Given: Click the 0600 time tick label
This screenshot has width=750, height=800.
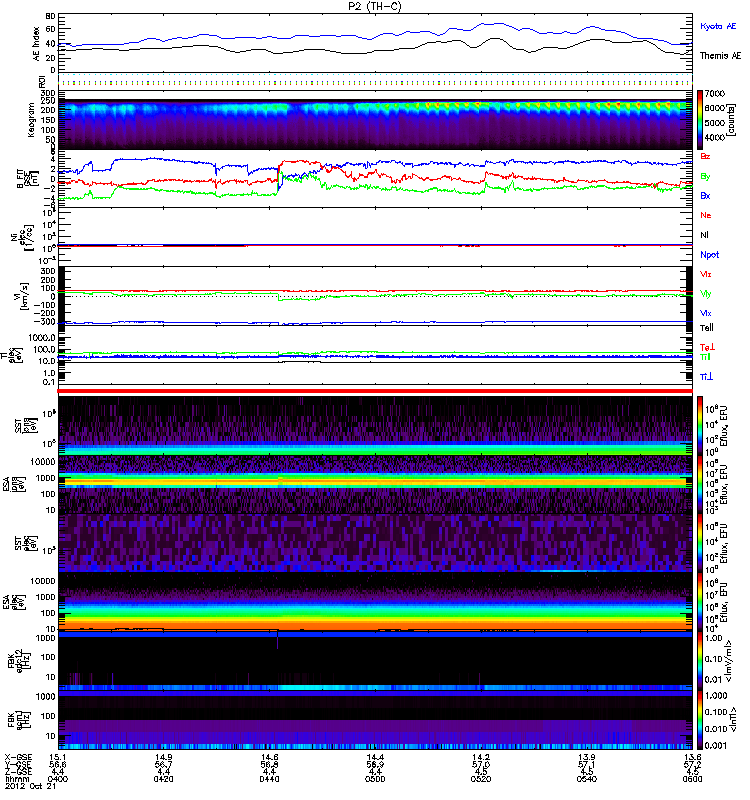Looking at the screenshot, I should tap(692, 779).
